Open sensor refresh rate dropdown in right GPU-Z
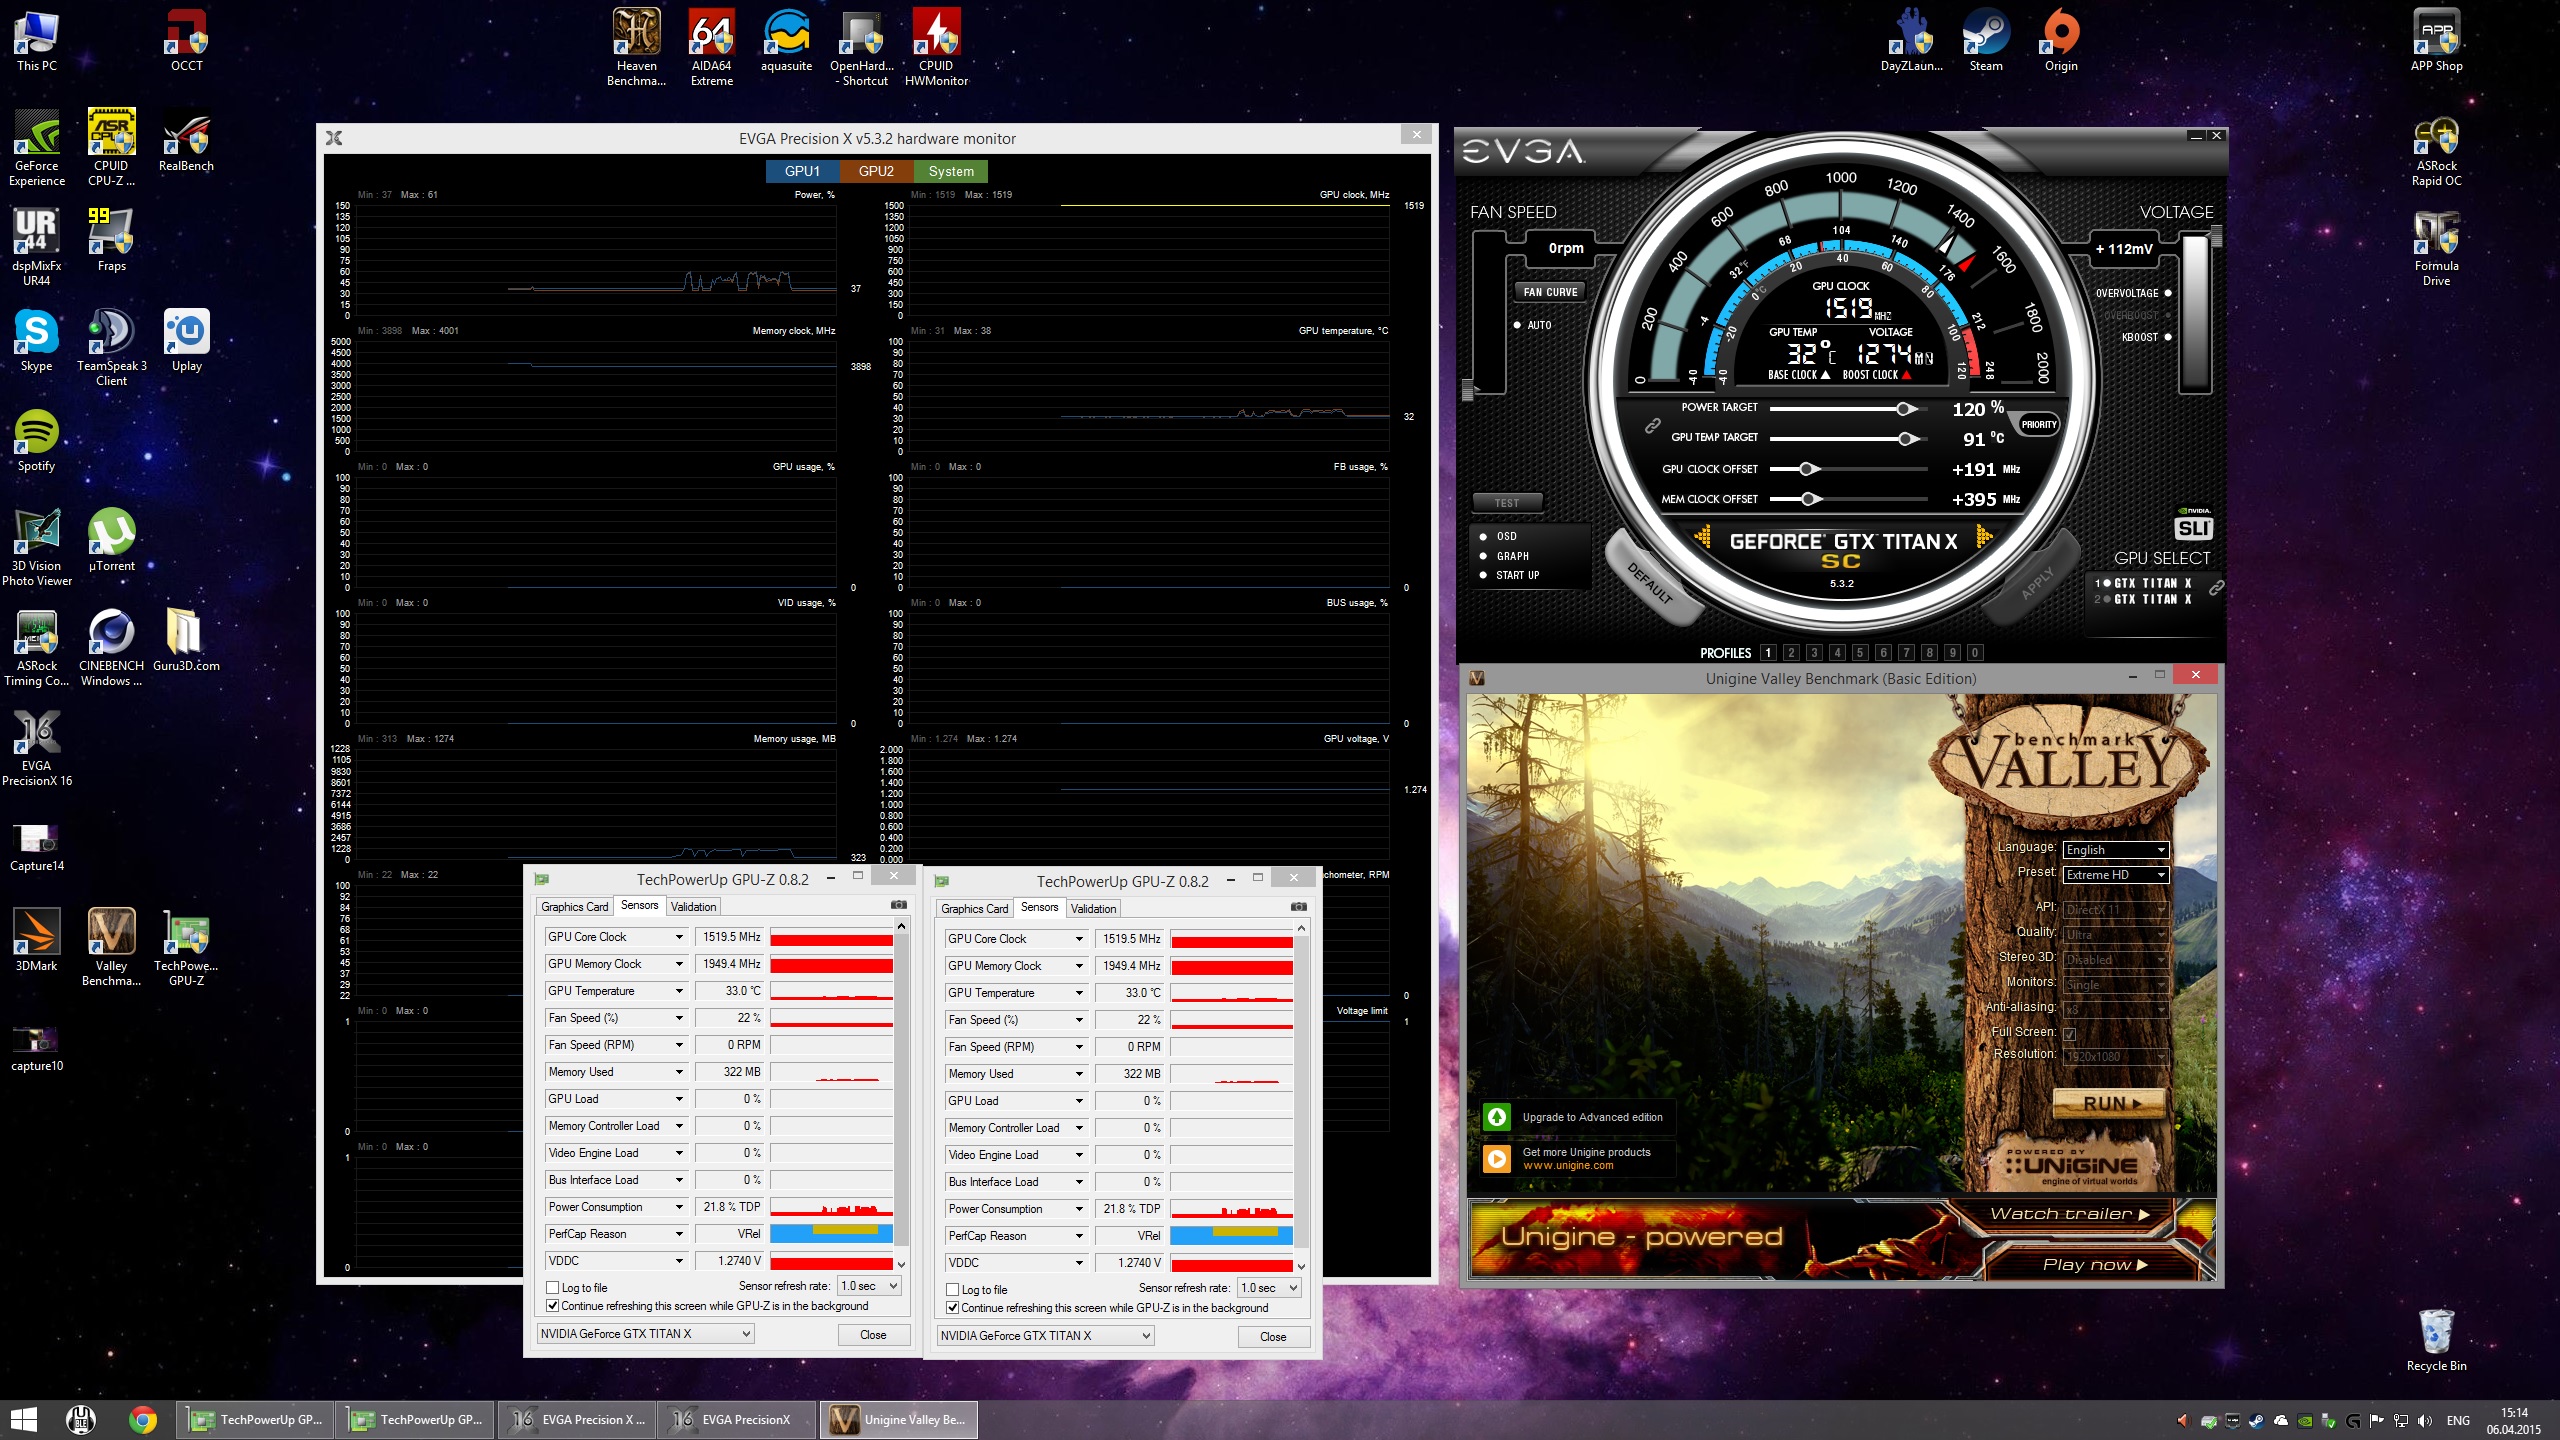 click(1269, 1288)
